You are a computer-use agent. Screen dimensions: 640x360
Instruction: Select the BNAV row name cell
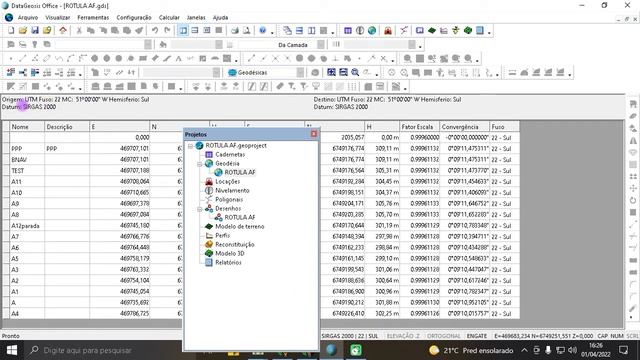coord(27,160)
